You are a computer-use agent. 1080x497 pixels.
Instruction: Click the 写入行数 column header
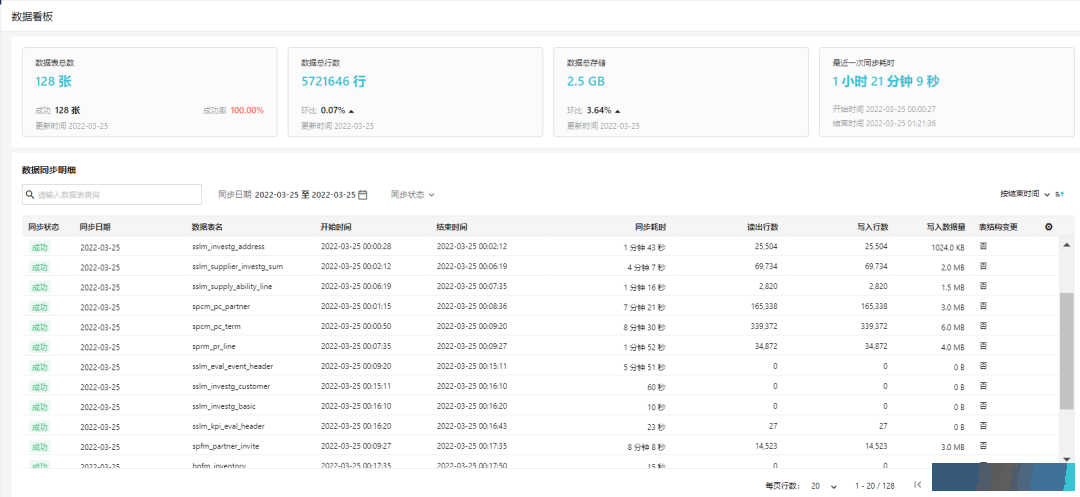click(873, 227)
